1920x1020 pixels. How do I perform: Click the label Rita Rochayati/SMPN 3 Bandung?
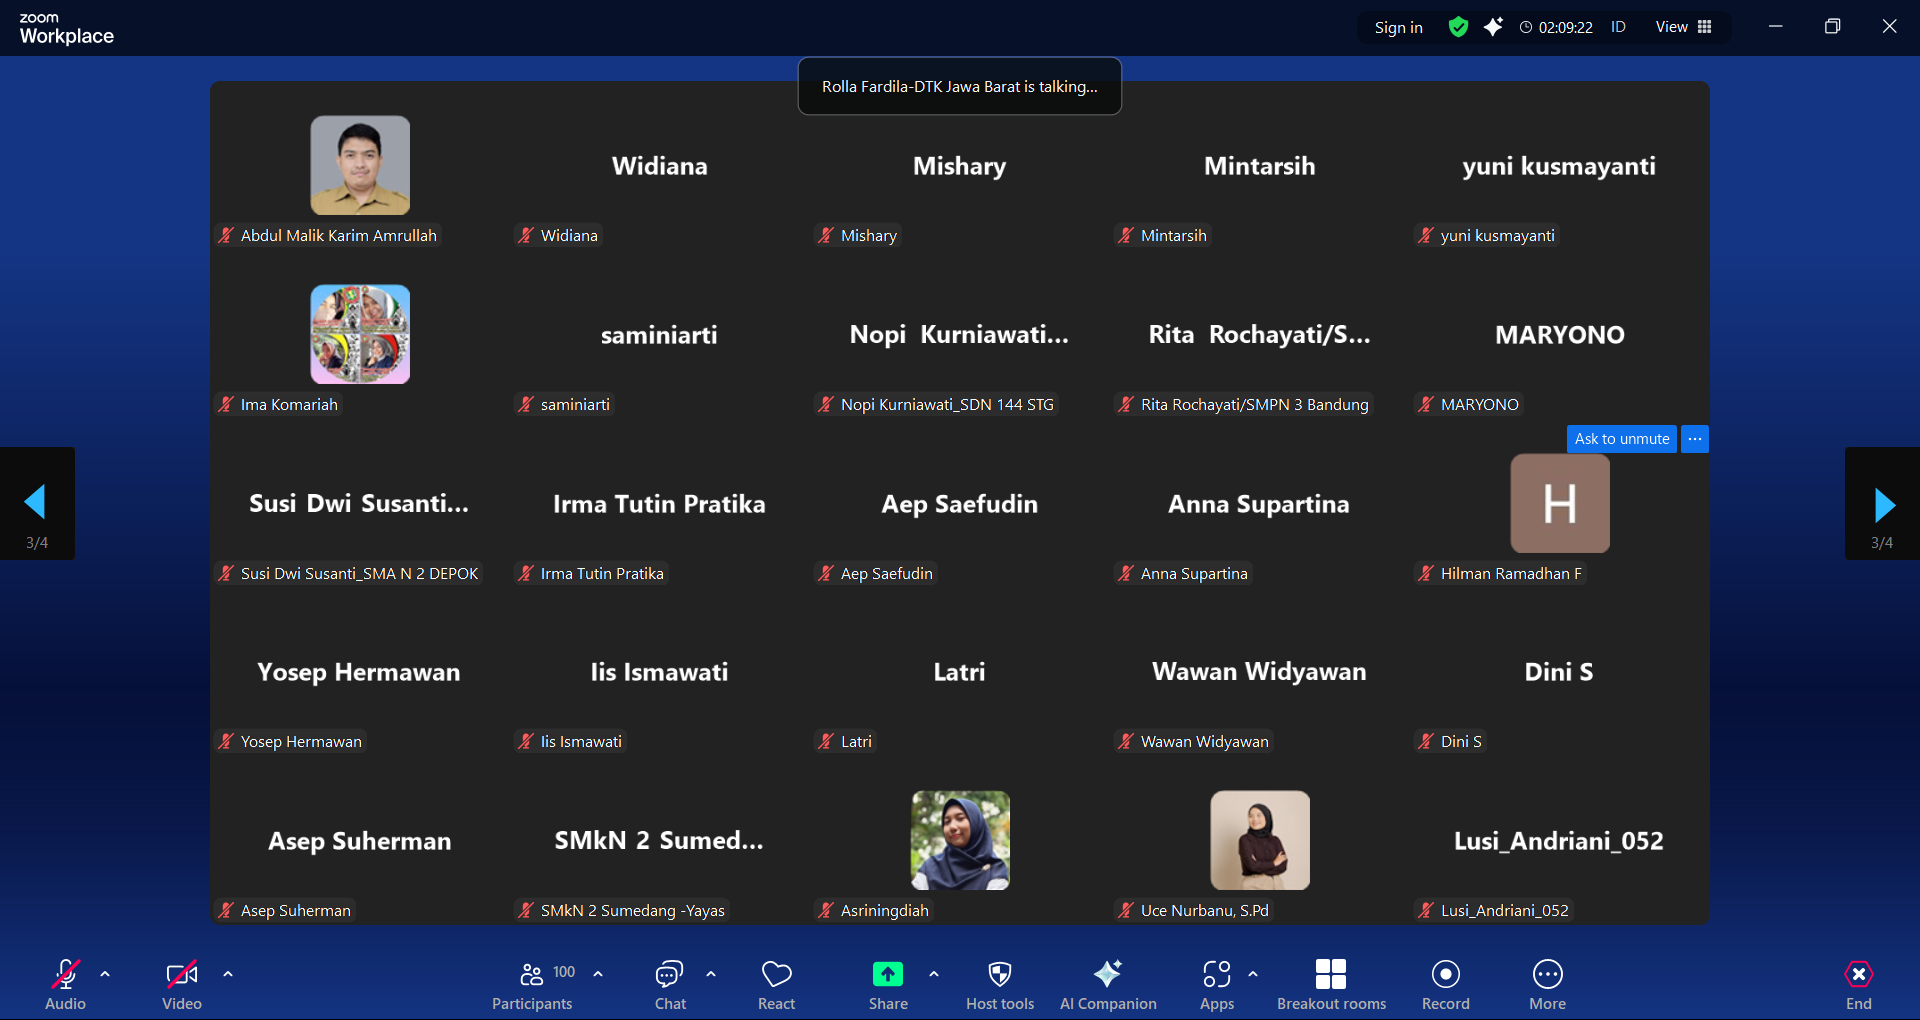click(1254, 404)
